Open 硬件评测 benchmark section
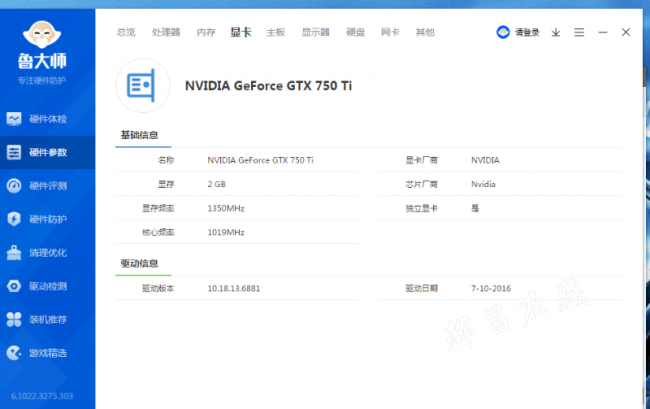The image size is (650, 409). (x=47, y=186)
